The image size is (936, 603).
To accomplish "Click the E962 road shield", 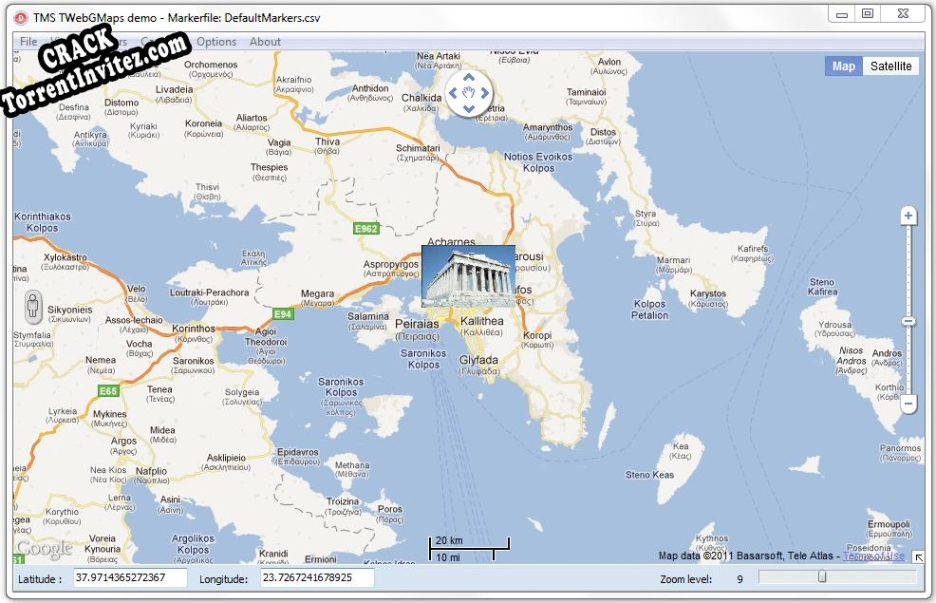I will coord(366,229).
